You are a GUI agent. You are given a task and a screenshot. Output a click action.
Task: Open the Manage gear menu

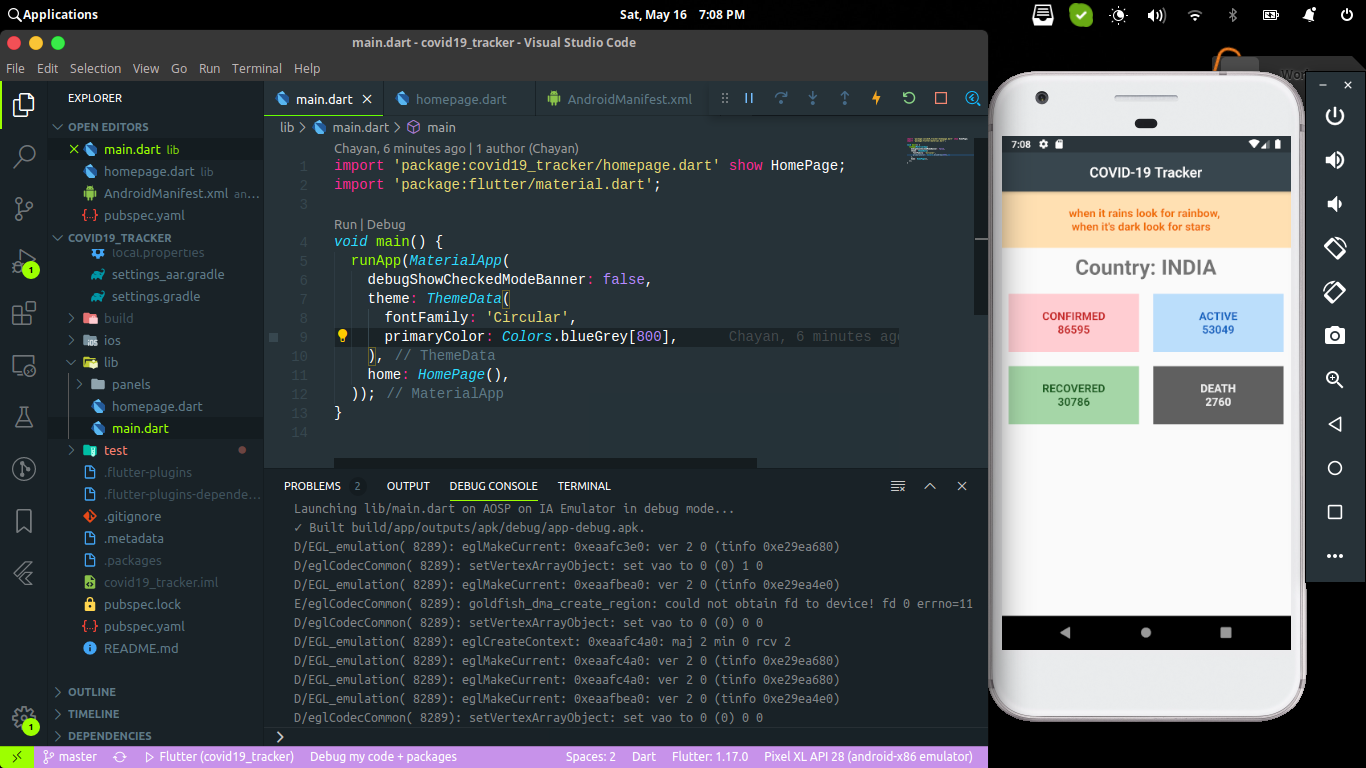(x=24, y=719)
